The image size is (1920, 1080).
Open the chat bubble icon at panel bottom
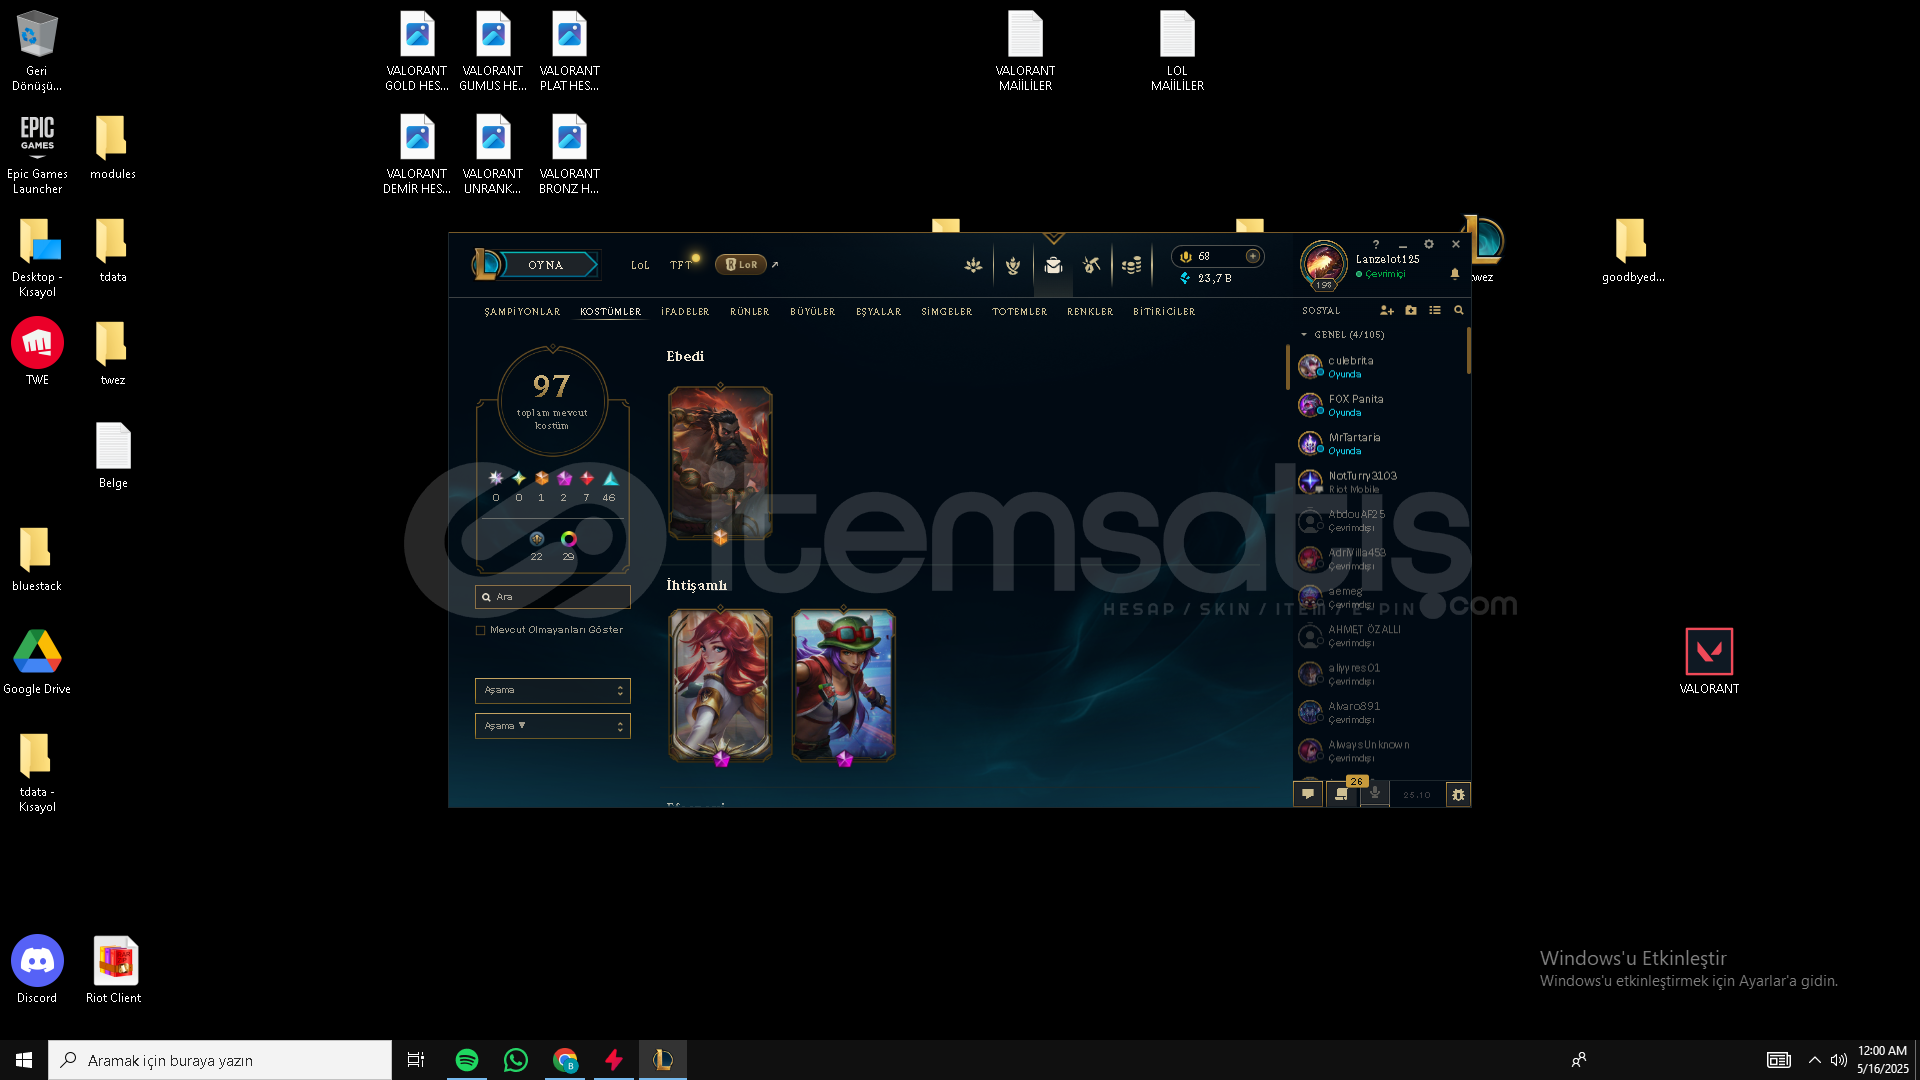(1308, 794)
